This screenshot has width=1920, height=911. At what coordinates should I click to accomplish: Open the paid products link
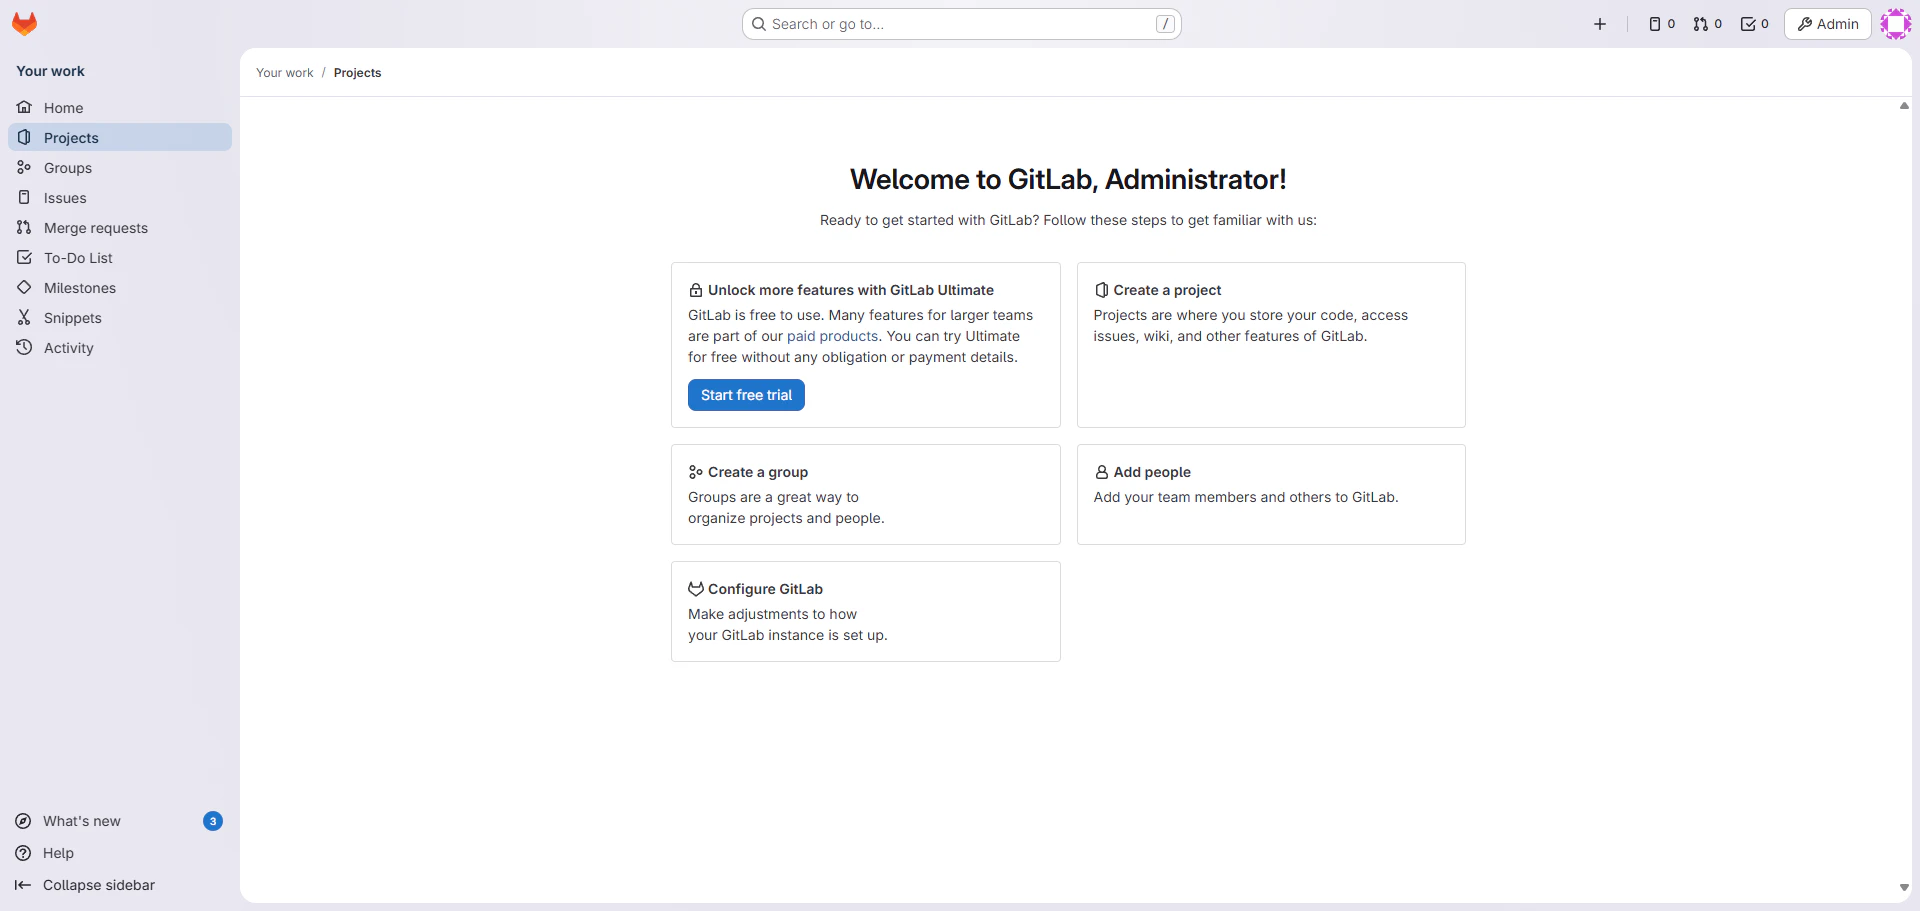tap(832, 336)
